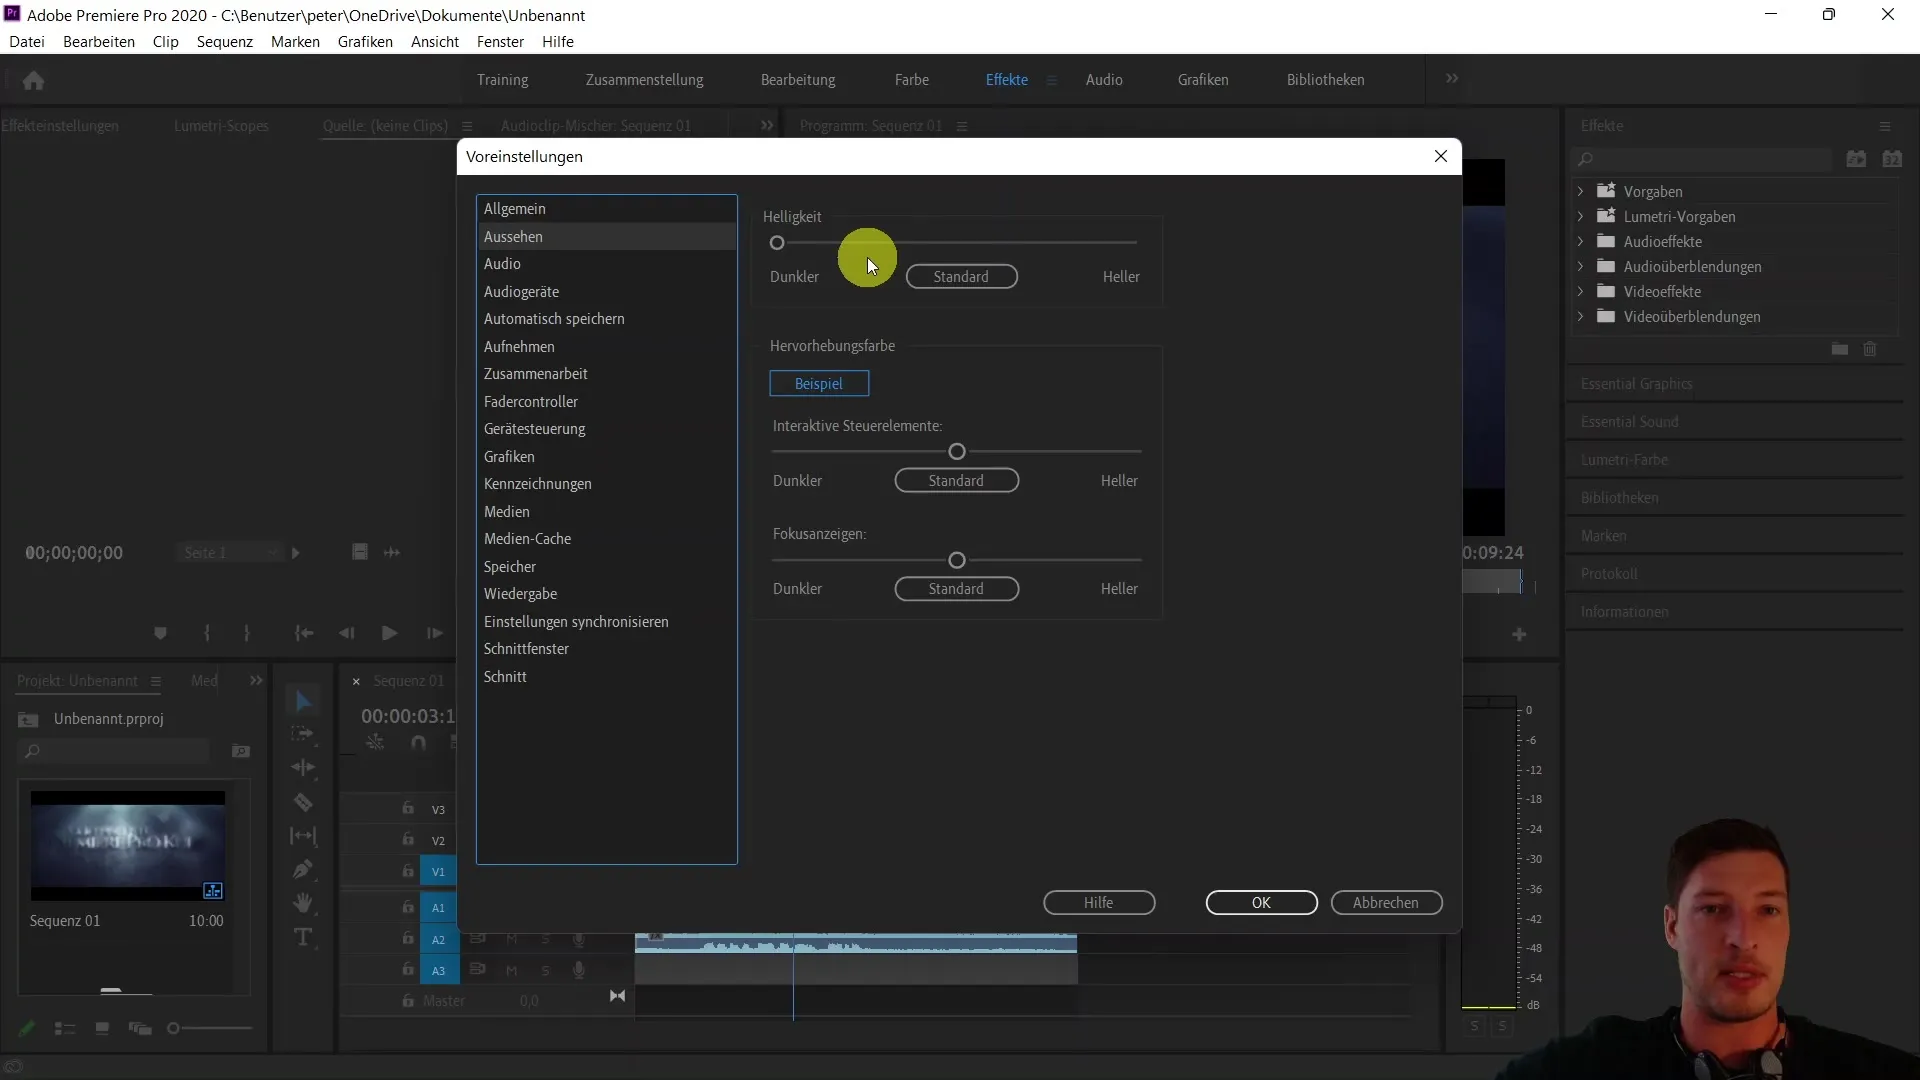Expand the Vorgaben effects folder
The width and height of the screenshot is (1920, 1080).
1580,191
